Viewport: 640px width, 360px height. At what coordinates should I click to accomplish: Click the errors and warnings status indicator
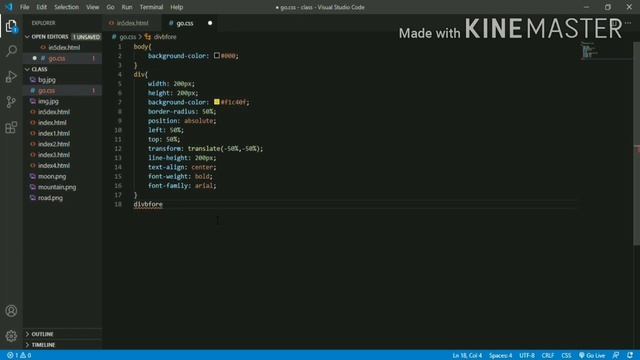19,356
